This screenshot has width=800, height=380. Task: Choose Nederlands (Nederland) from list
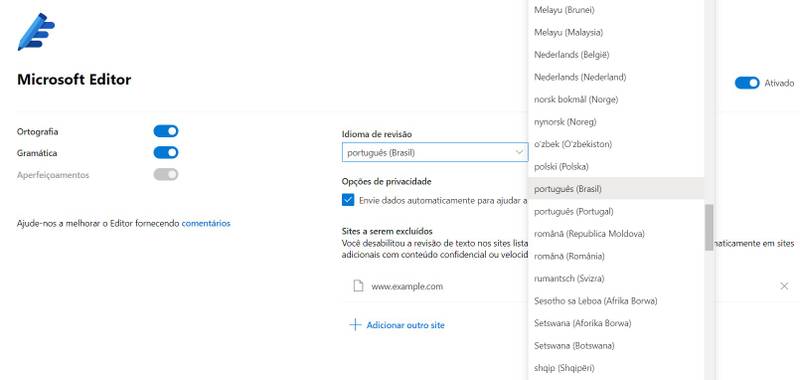(616, 77)
